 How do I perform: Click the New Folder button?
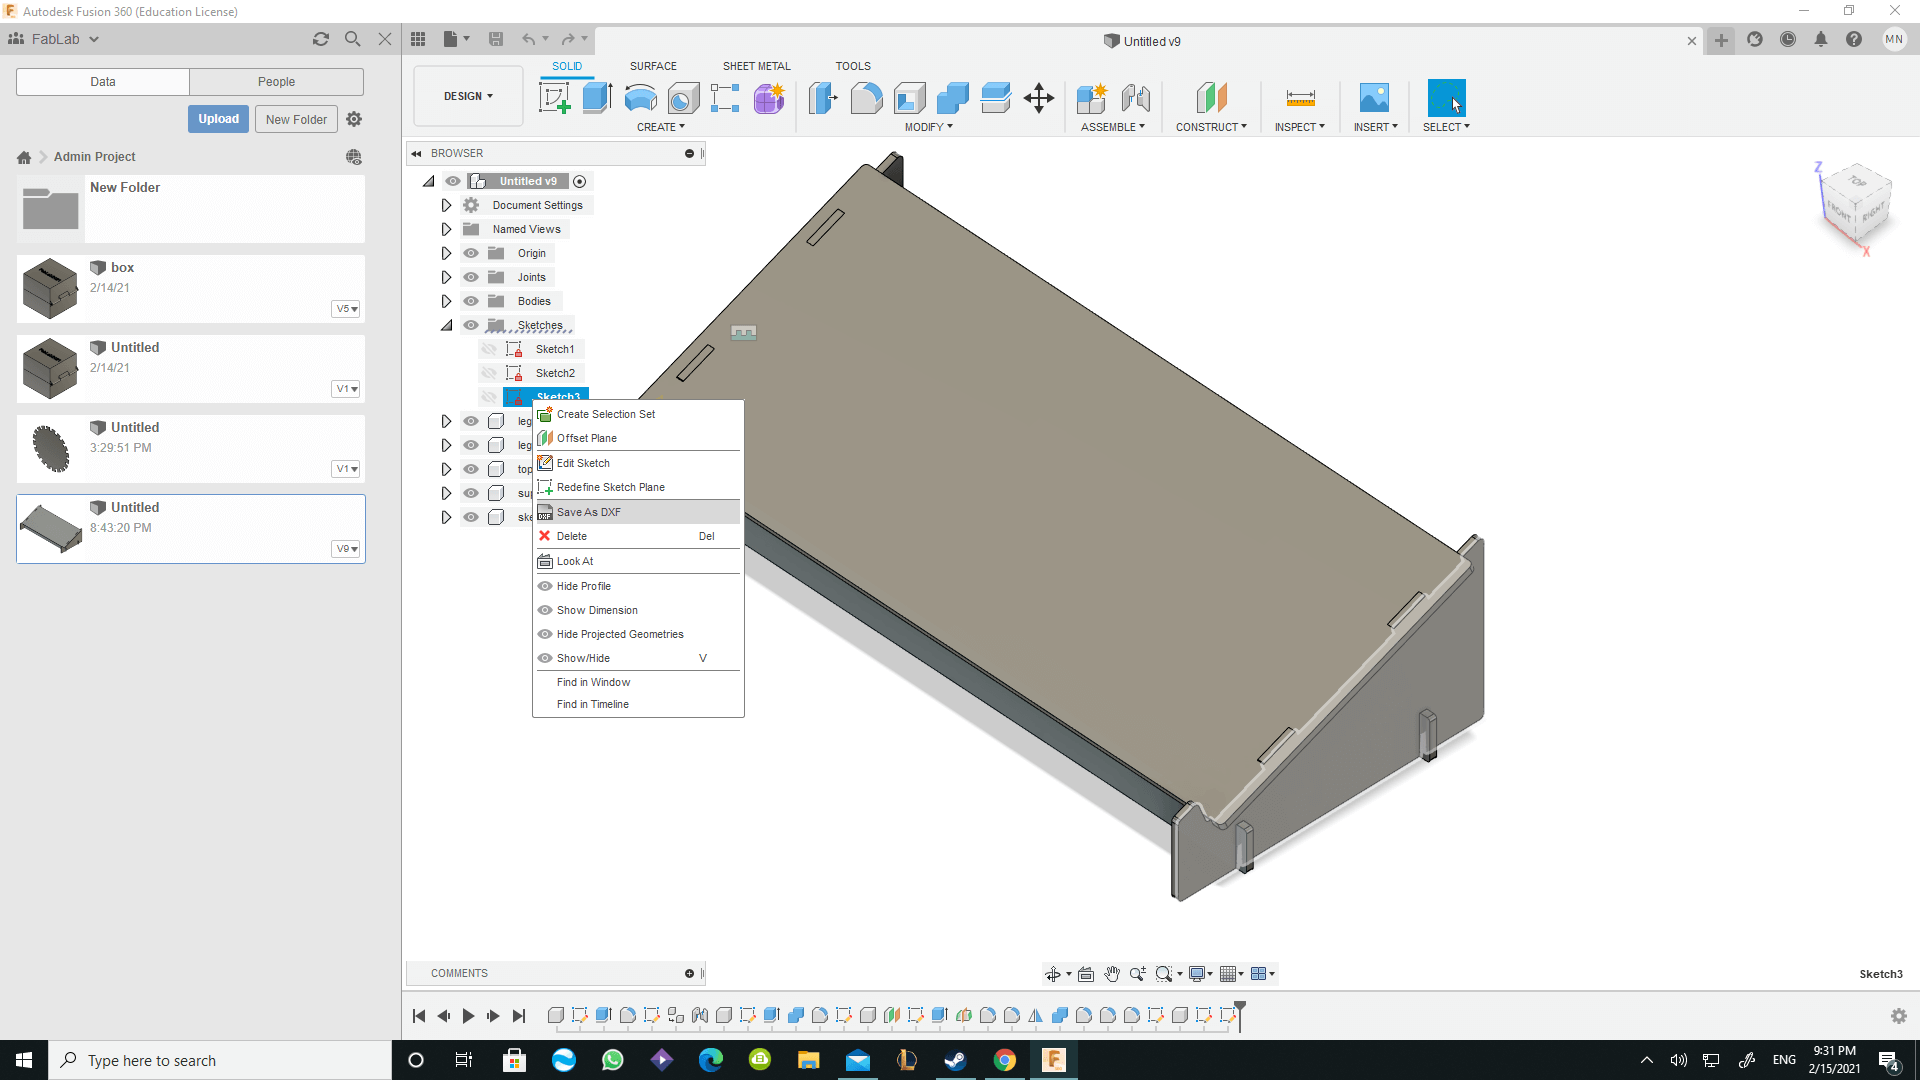pos(296,119)
